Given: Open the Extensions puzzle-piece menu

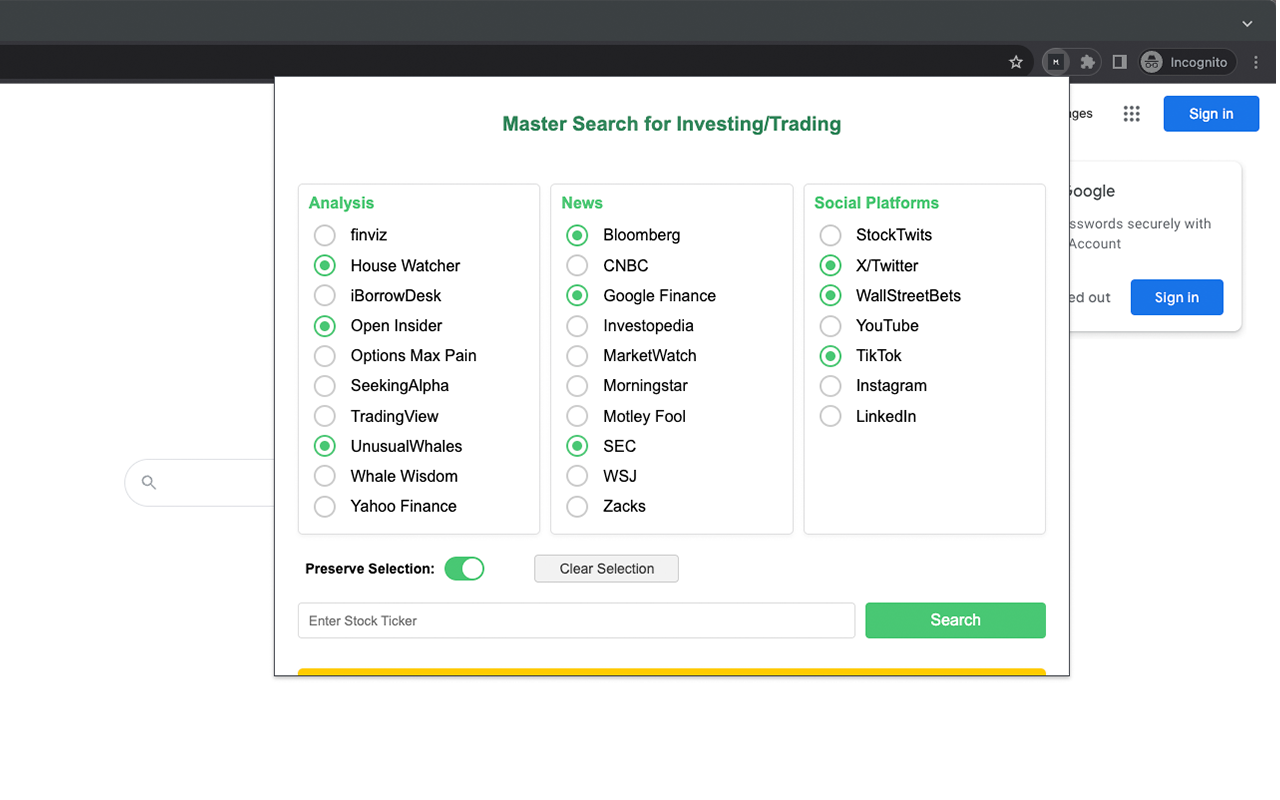Looking at the screenshot, I should (x=1087, y=61).
